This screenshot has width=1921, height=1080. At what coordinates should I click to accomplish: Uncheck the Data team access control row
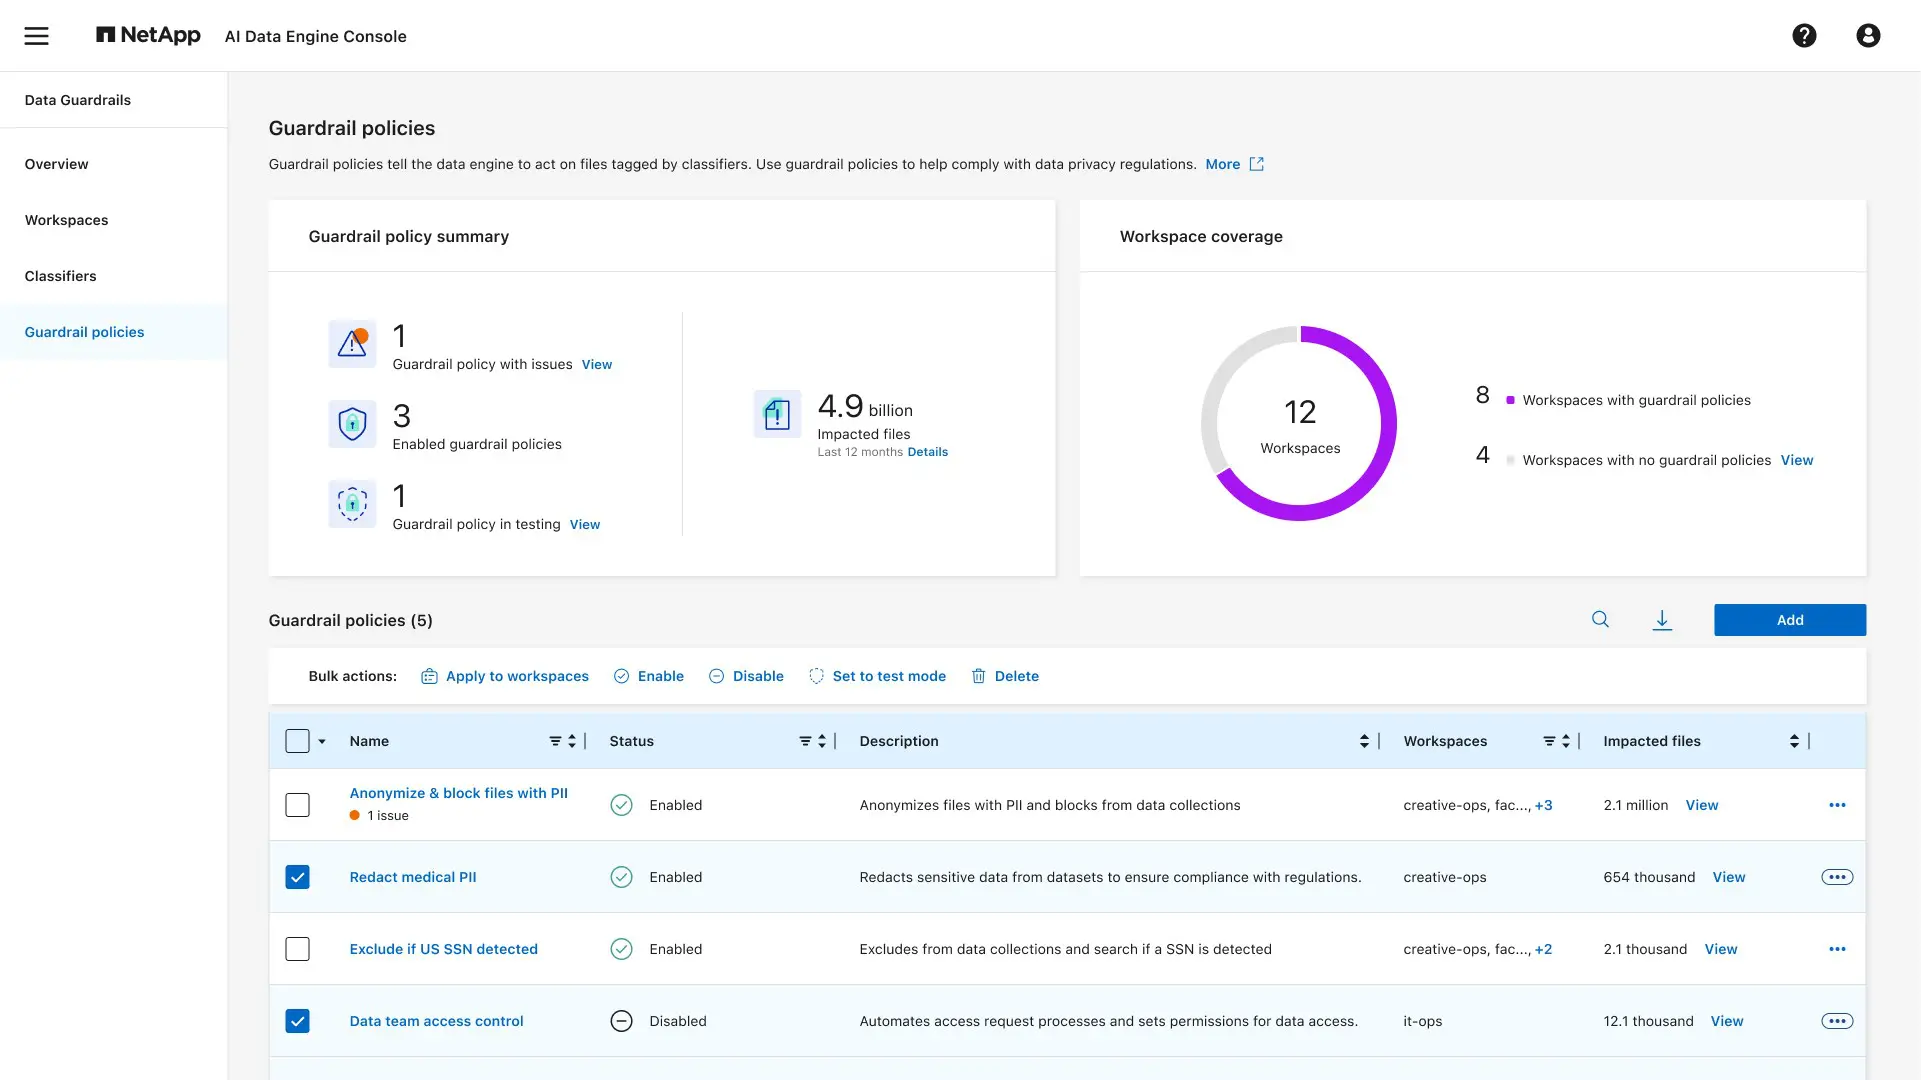pyautogui.click(x=297, y=1021)
